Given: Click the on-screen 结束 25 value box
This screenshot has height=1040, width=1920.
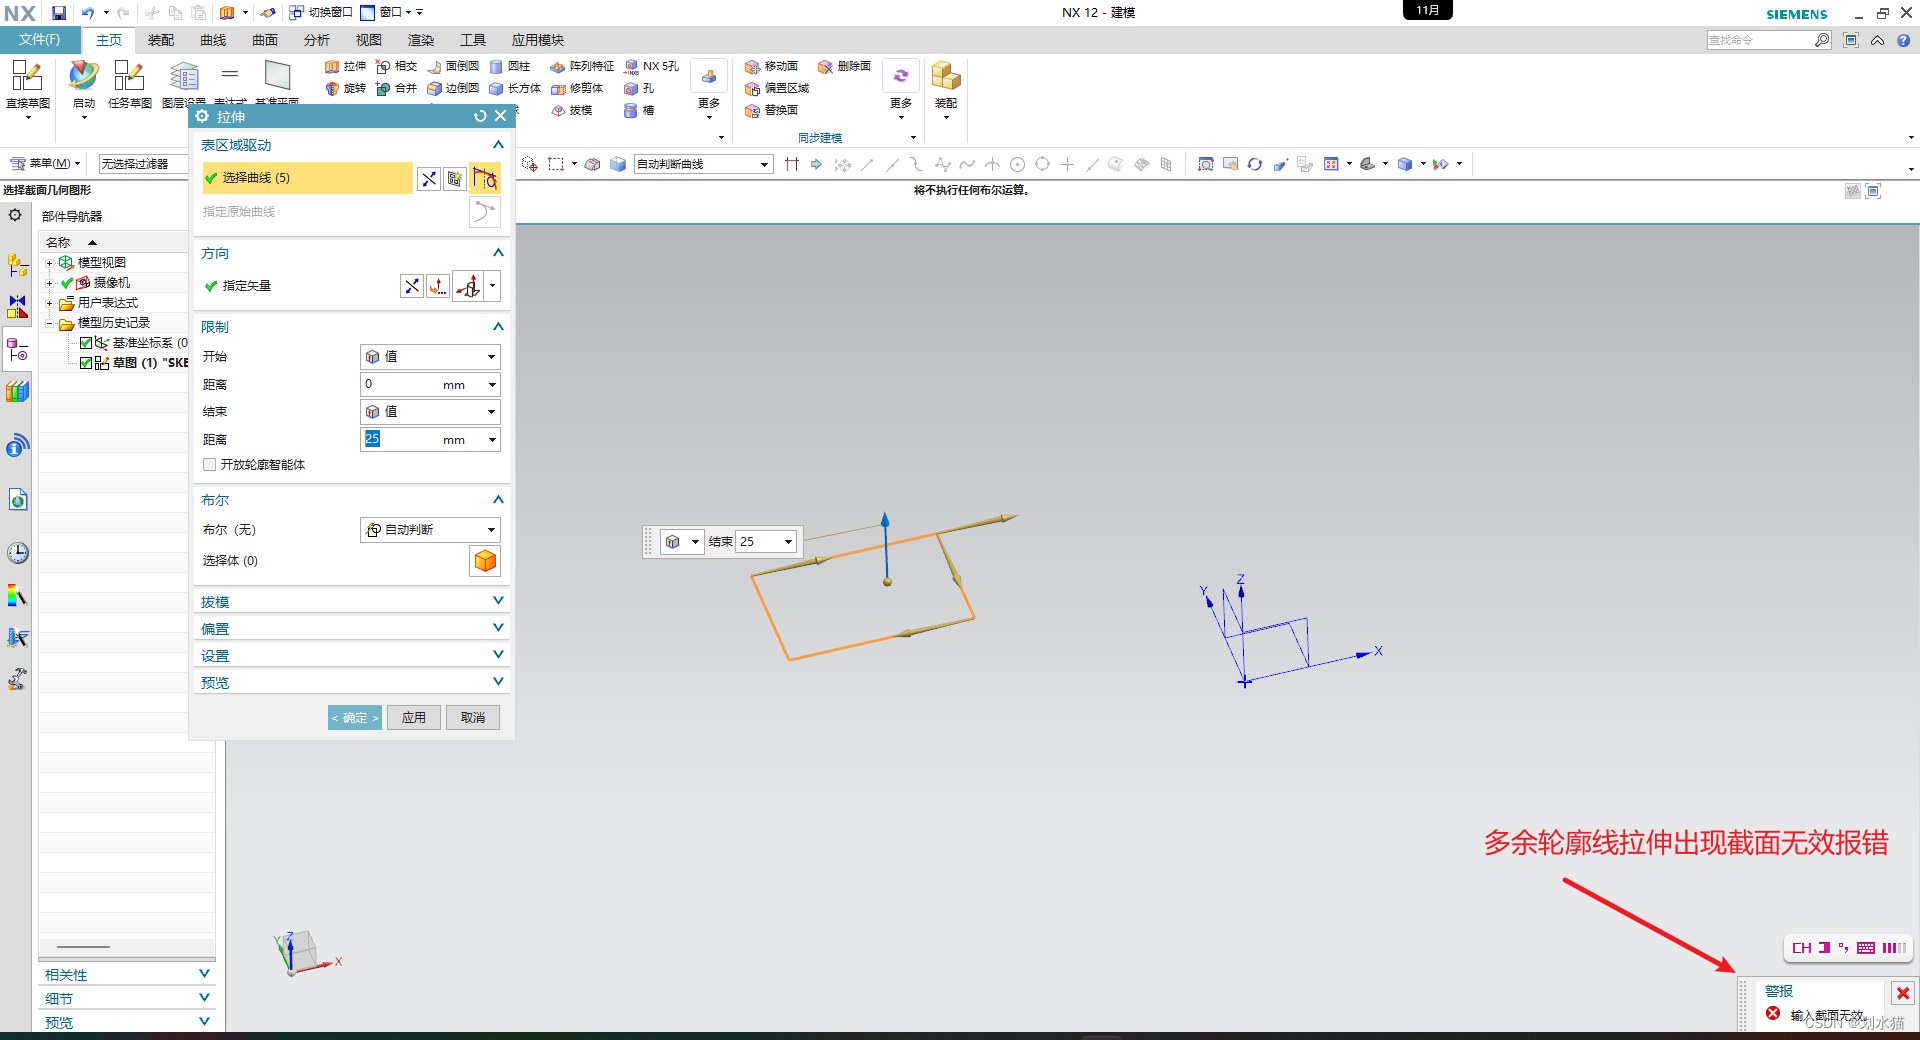Looking at the screenshot, I should (759, 542).
